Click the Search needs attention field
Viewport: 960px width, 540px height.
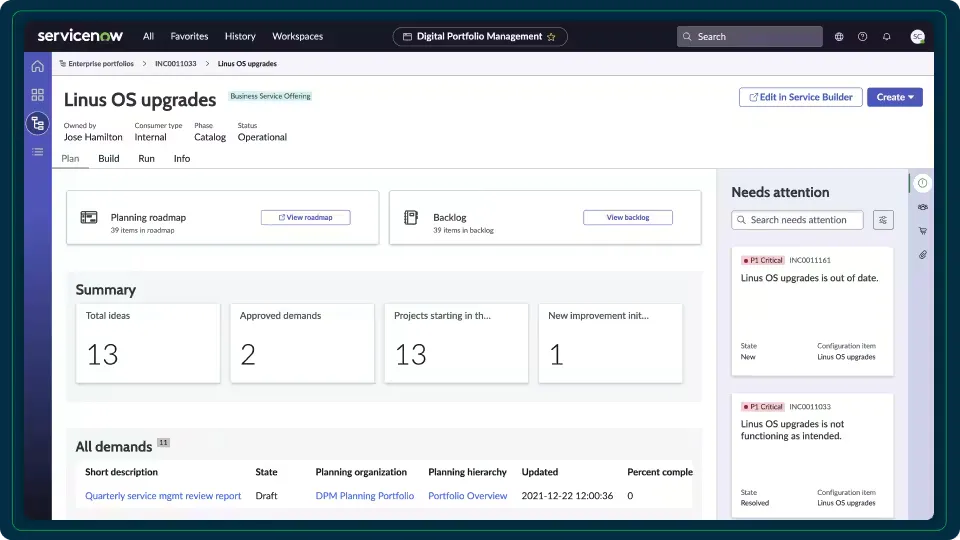797,220
